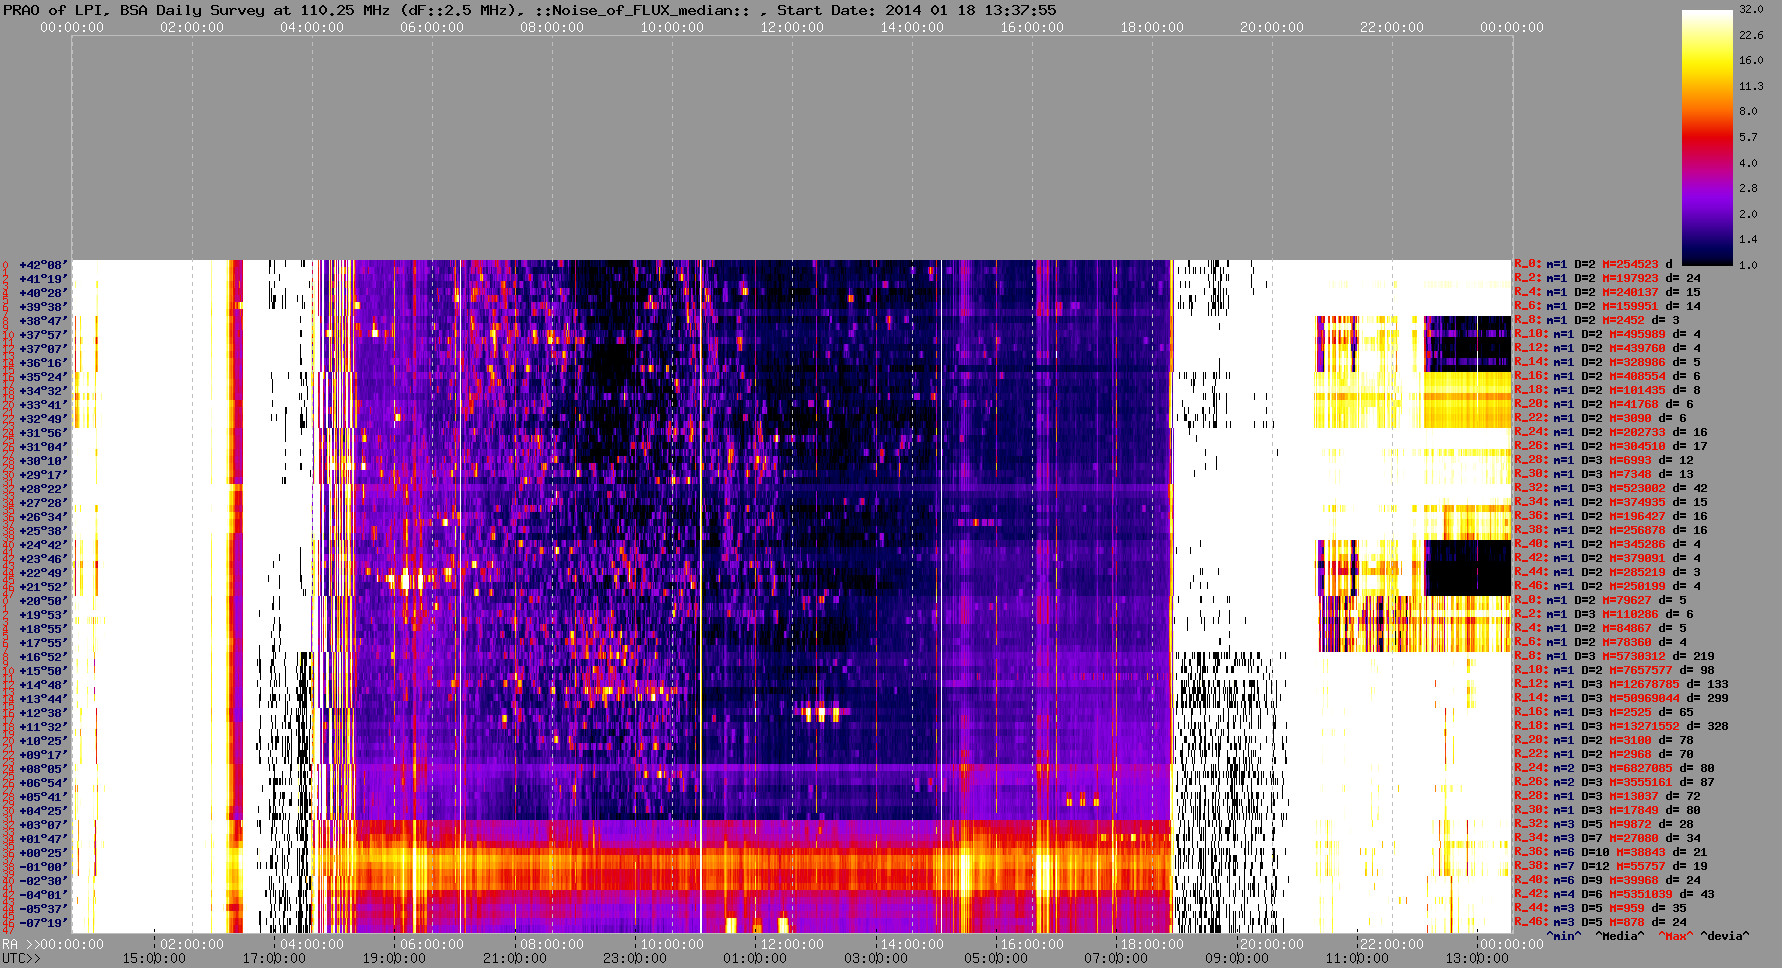
Task: Click declination label +21°52'
Action: tap(43, 587)
